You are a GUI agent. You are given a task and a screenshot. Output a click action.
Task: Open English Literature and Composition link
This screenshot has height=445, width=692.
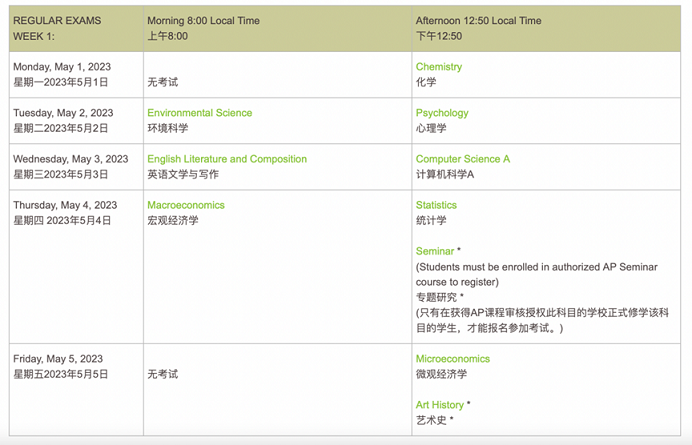tap(227, 159)
